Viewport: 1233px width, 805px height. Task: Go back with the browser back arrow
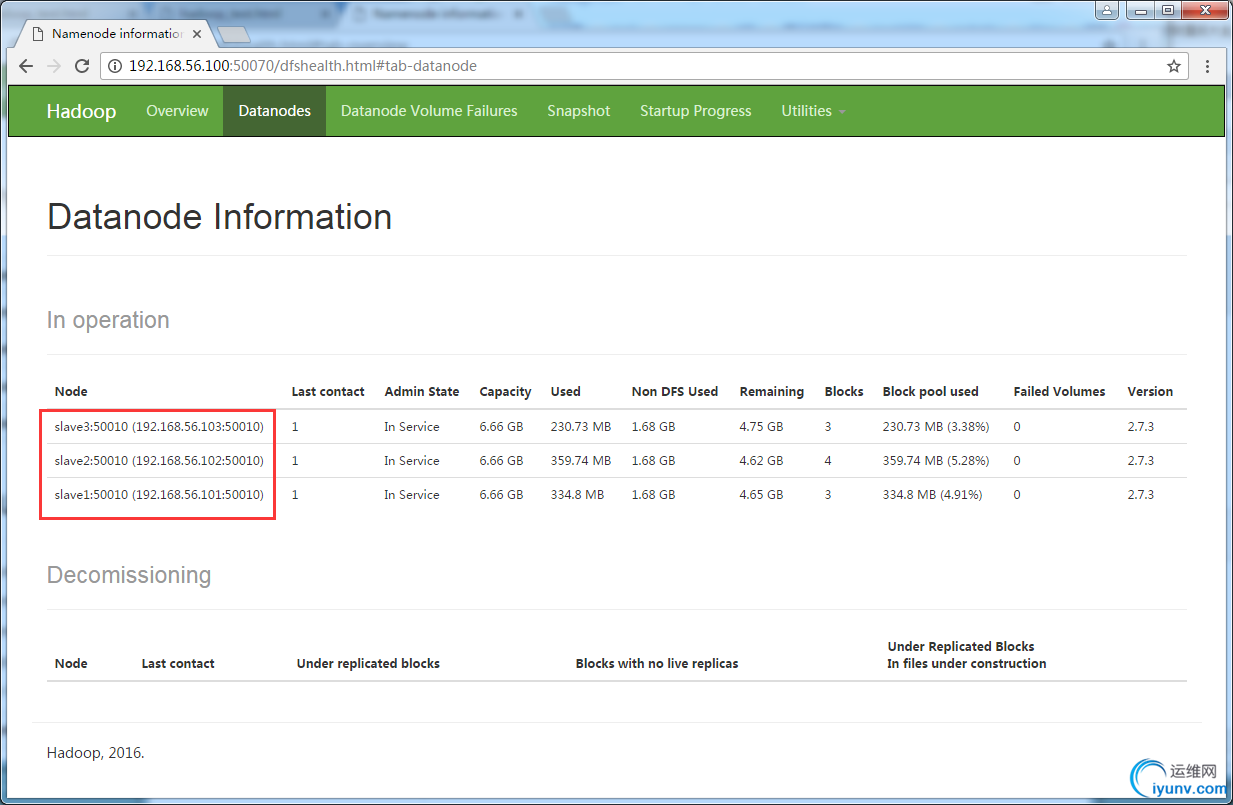[x=26, y=66]
